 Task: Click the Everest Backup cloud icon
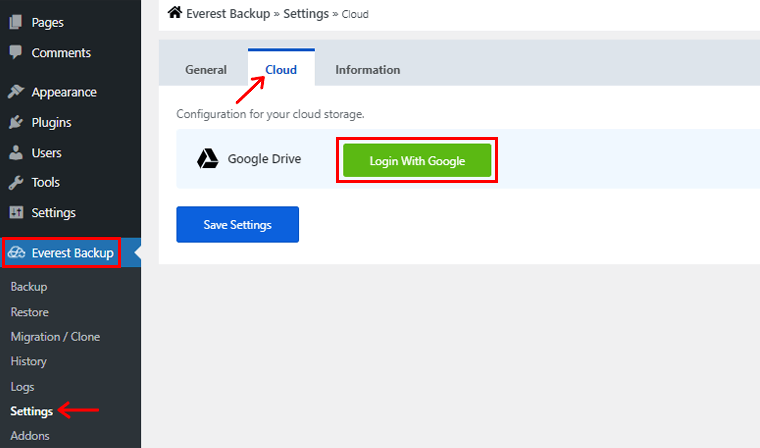pos(16,252)
